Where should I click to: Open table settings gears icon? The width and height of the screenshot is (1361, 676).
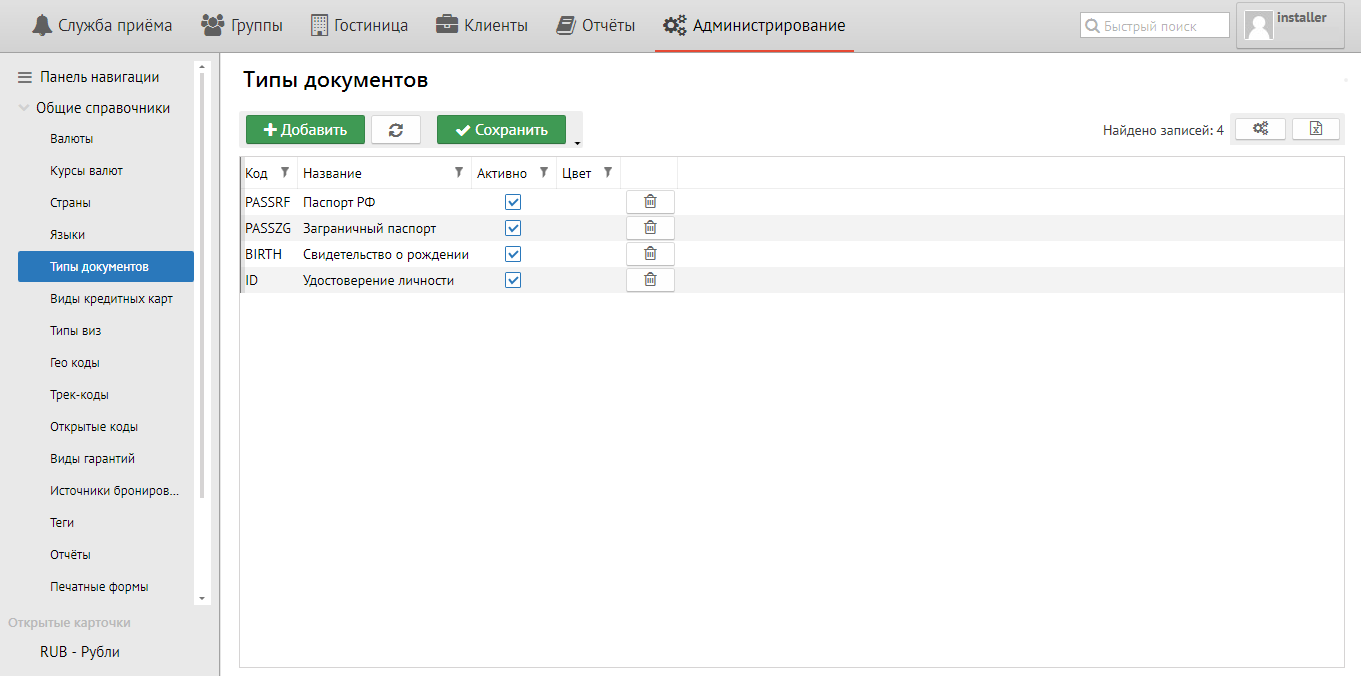coord(1260,129)
